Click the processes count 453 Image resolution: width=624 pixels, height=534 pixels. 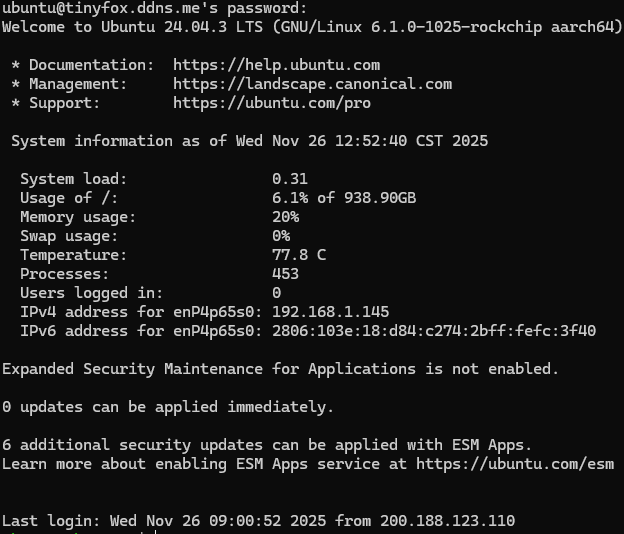pyautogui.click(x=285, y=274)
